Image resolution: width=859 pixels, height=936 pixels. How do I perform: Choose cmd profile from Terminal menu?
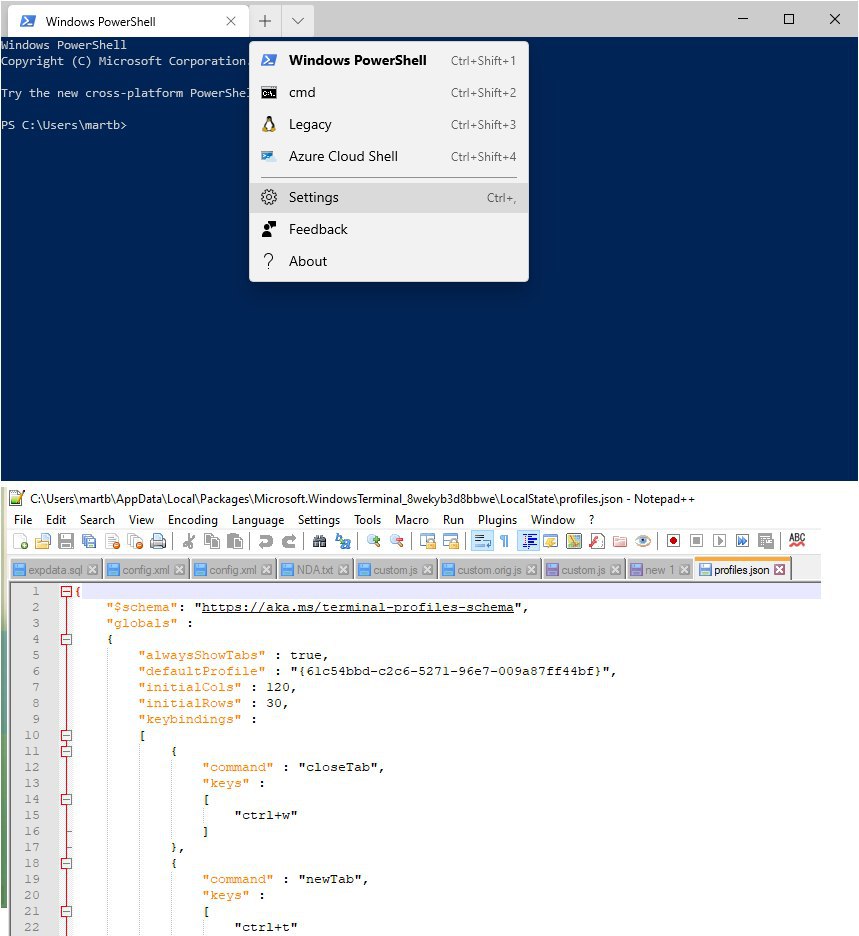point(389,93)
